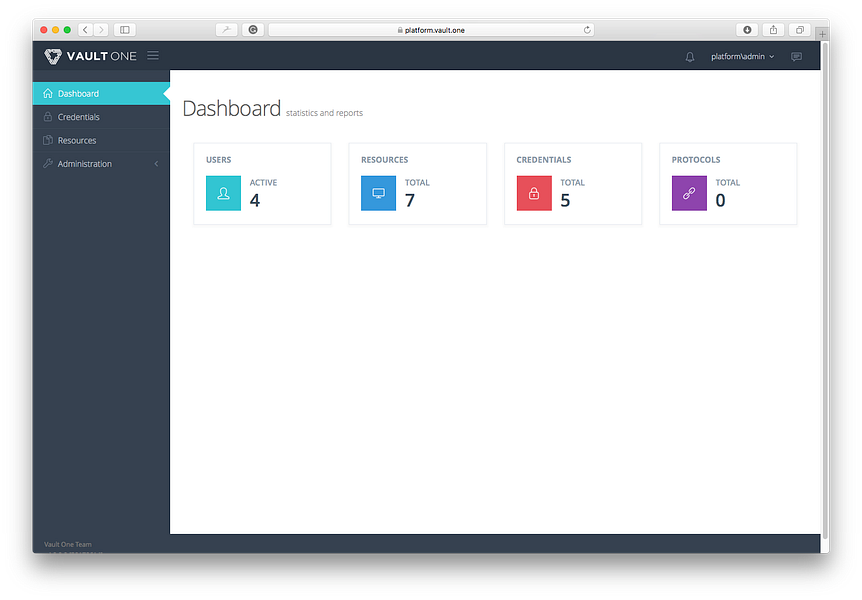Click the page vertical scrollbar

[825, 289]
